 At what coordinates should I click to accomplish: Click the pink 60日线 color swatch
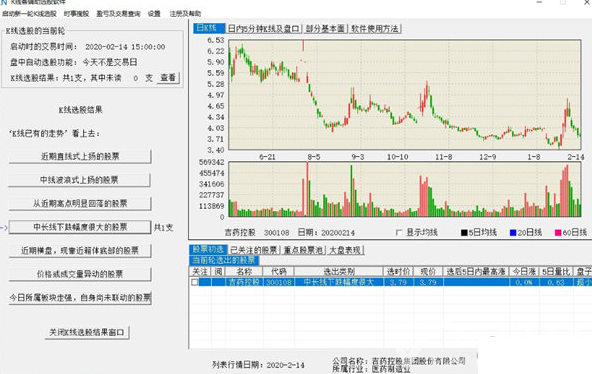[558, 233]
